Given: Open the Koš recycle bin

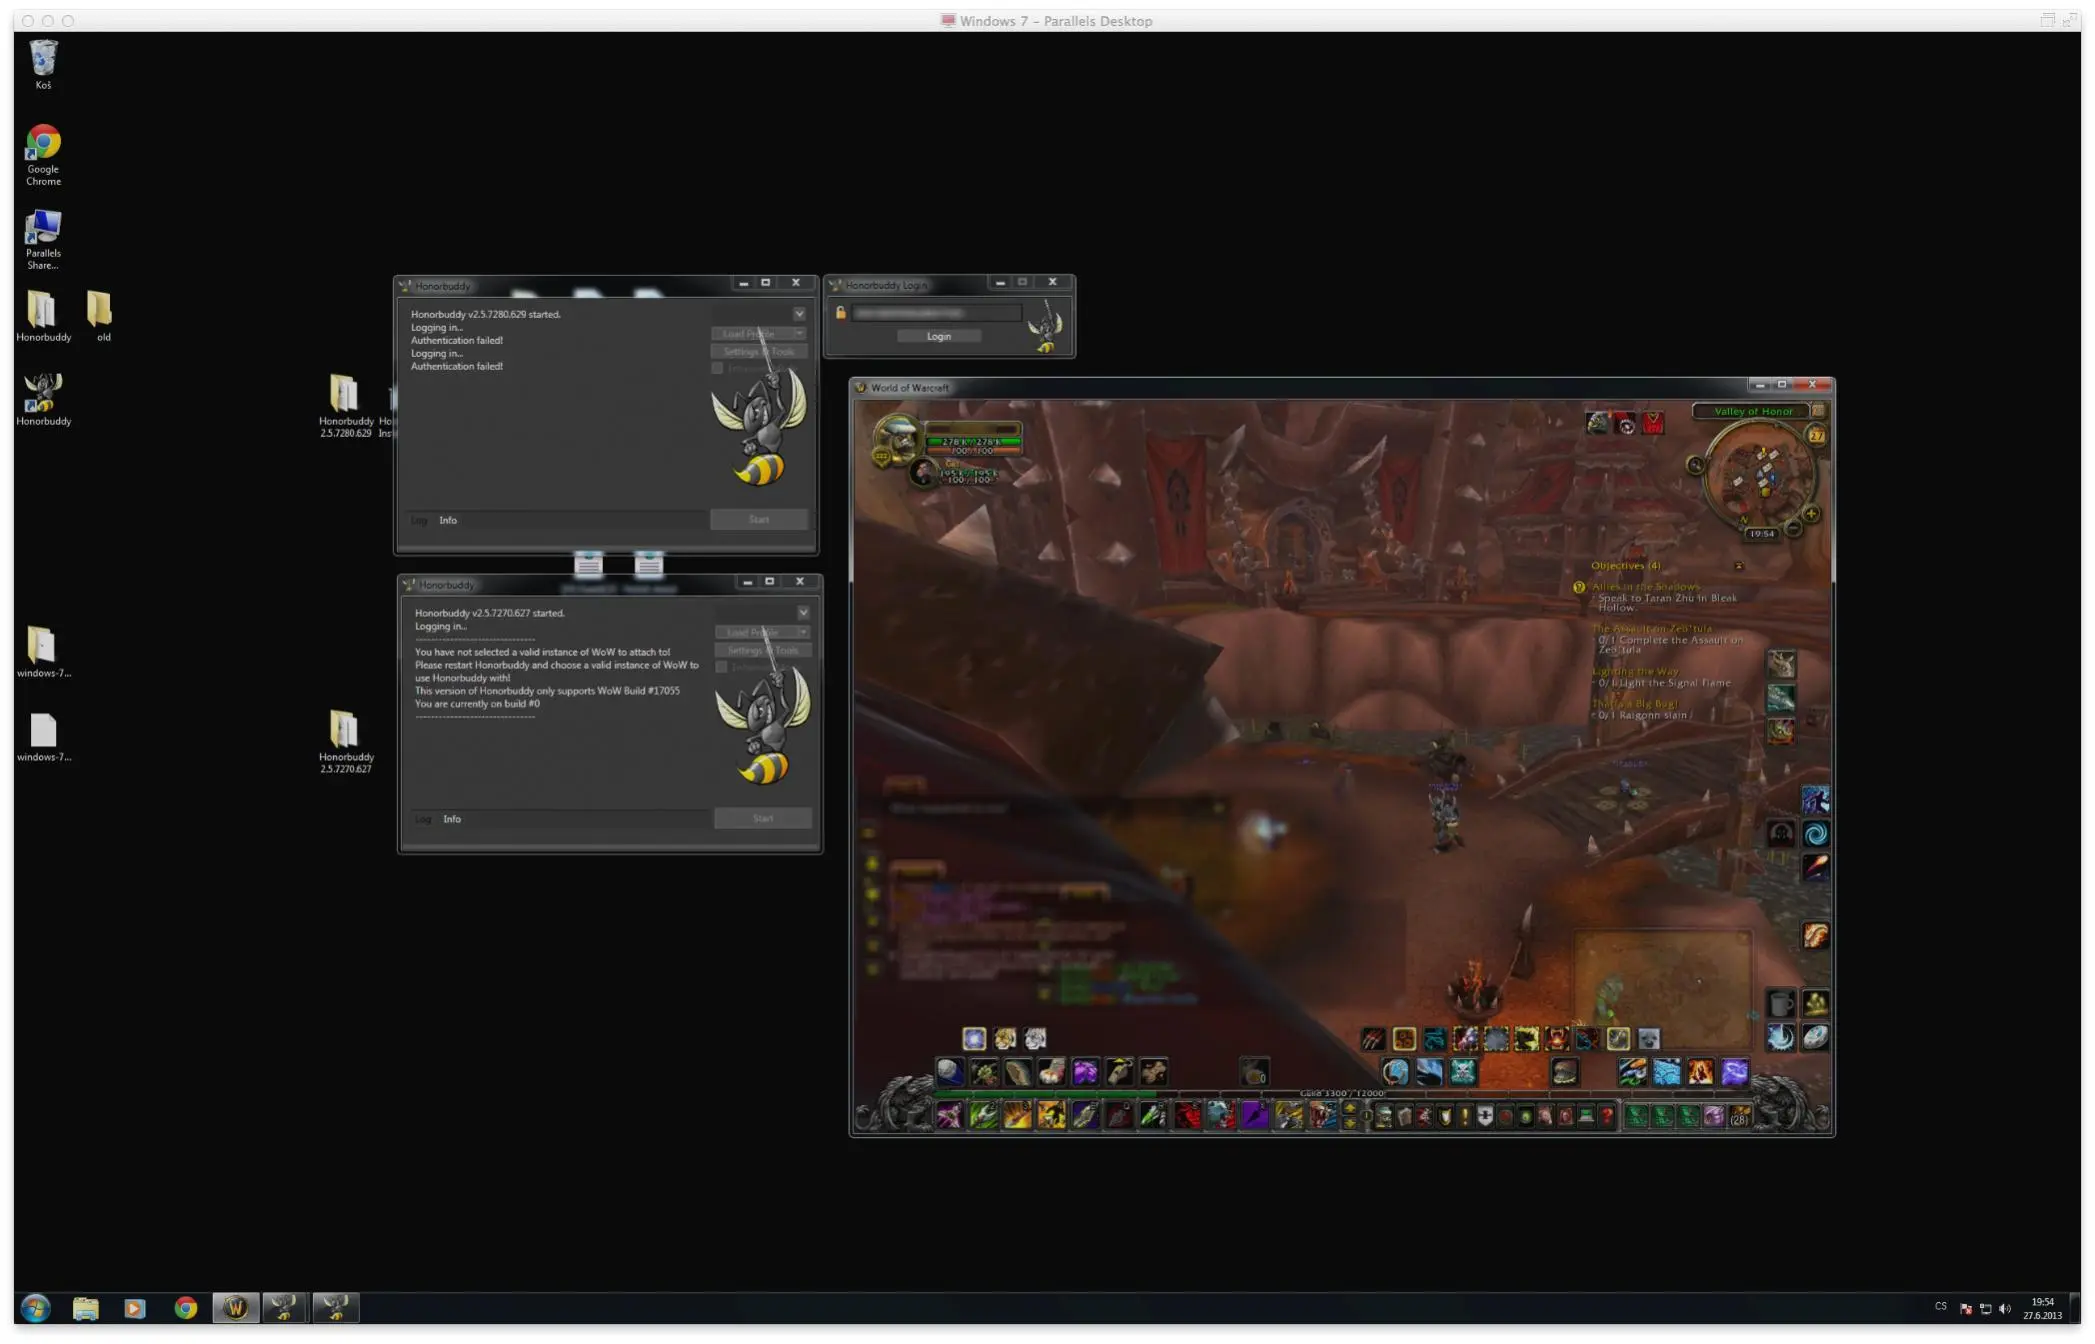Looking at the screenshot, I should click(x=43, y=64).
